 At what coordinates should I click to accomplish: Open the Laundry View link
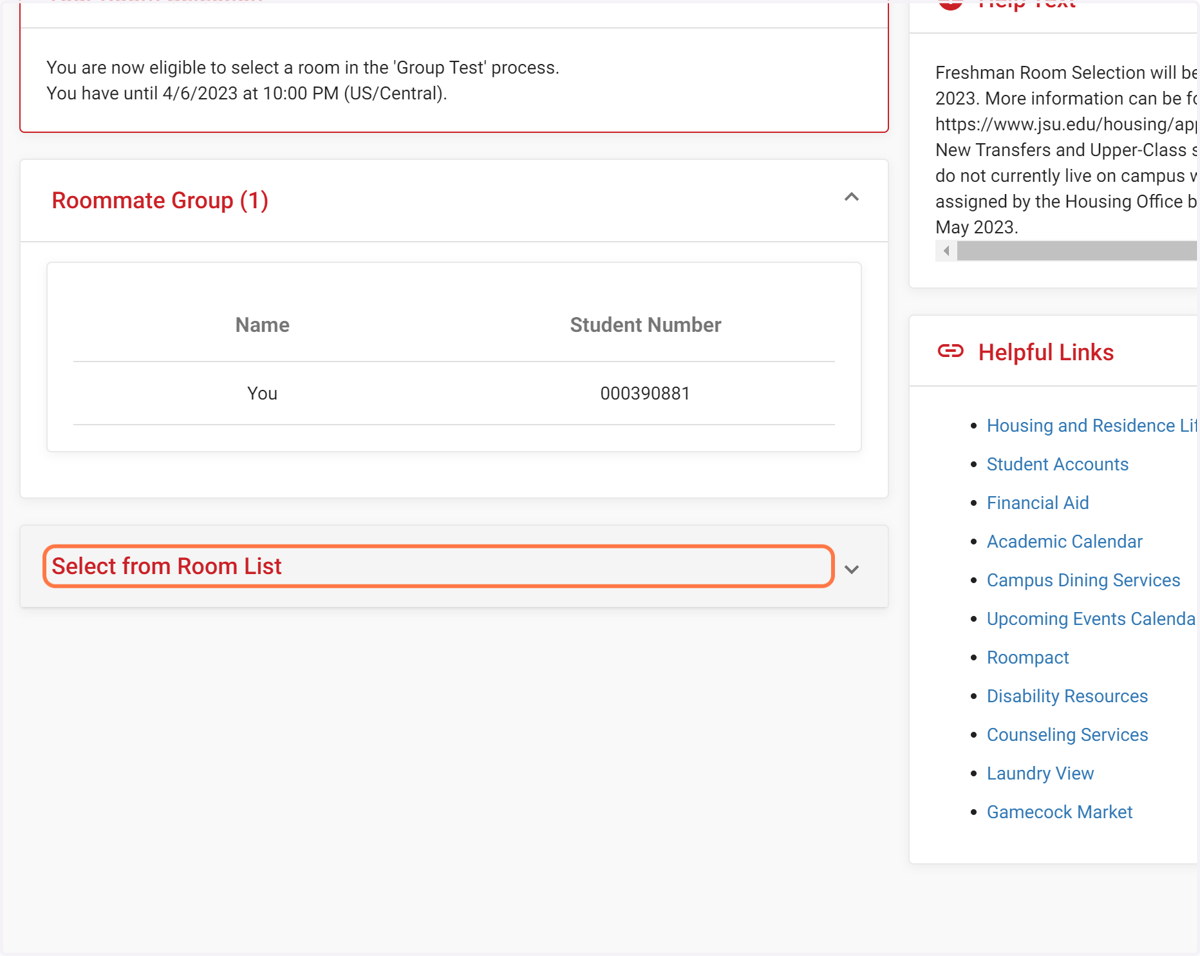(x=1040, y=773)
